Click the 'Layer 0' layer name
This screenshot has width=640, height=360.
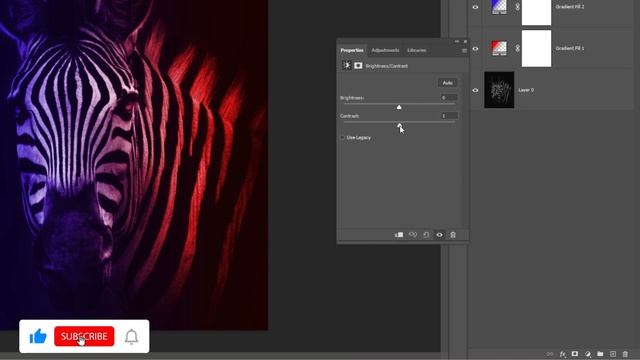point(526,90)
